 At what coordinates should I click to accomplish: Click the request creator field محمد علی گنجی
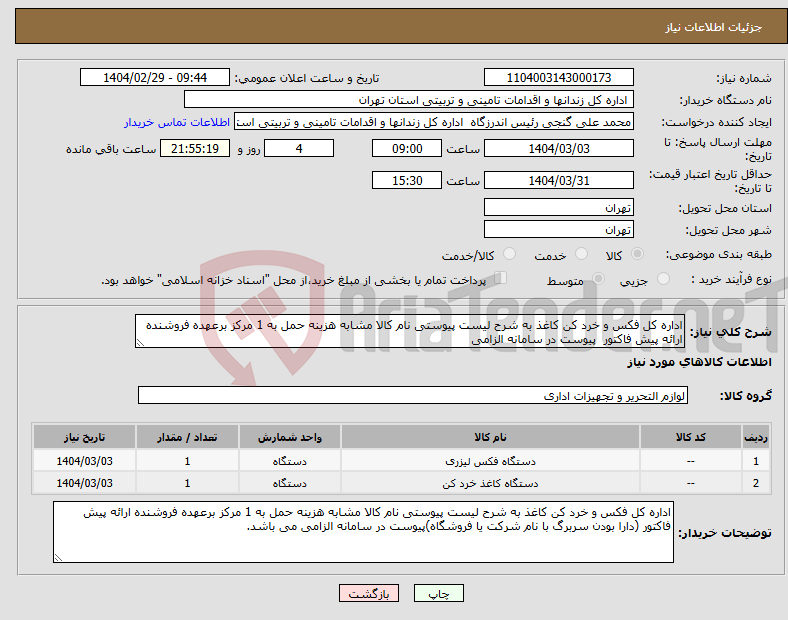(434, 122)
